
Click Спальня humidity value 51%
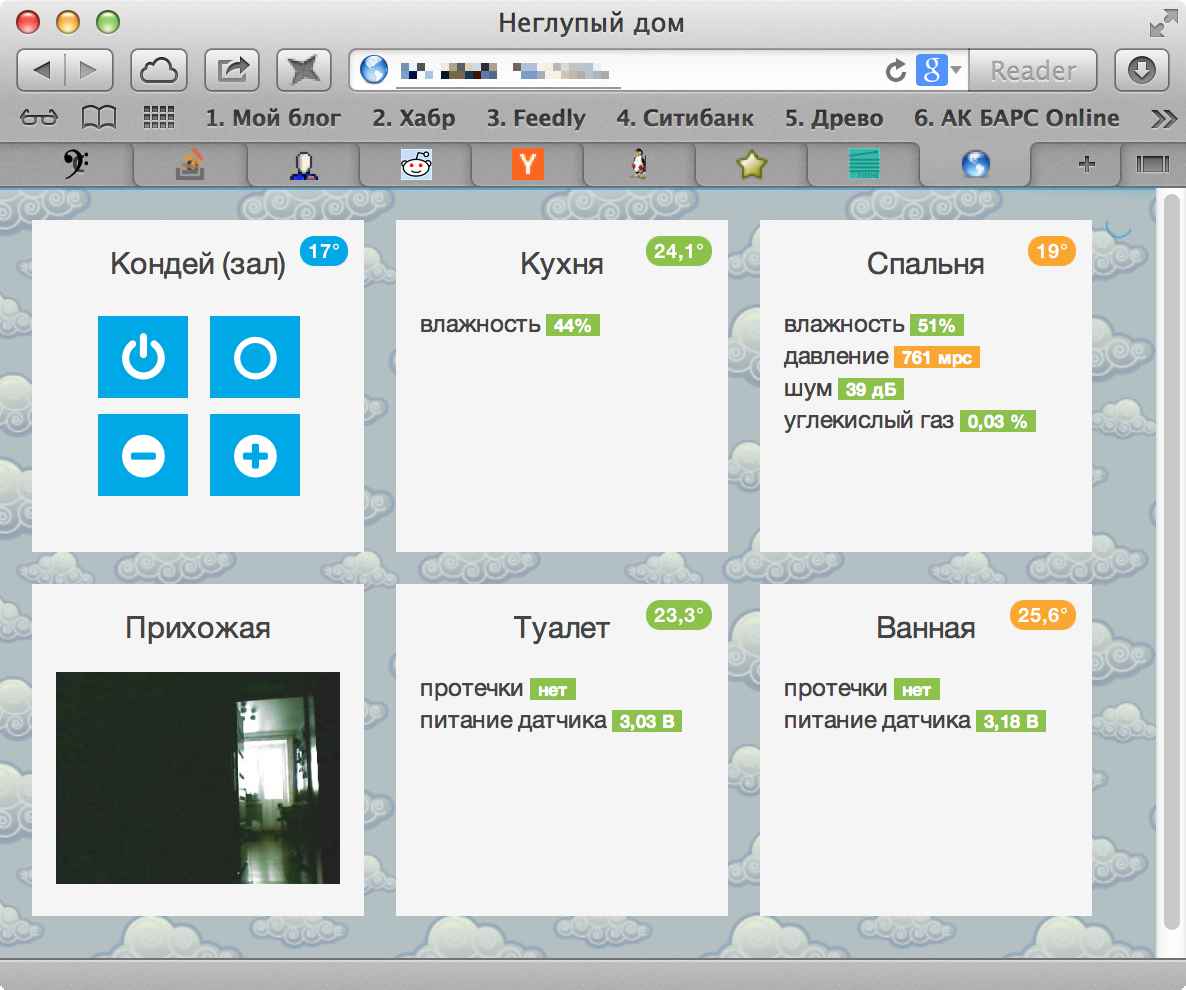coord(936,325)
